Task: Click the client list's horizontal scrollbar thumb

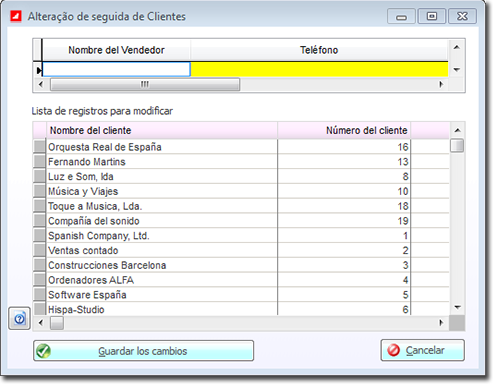Action: 57,322
